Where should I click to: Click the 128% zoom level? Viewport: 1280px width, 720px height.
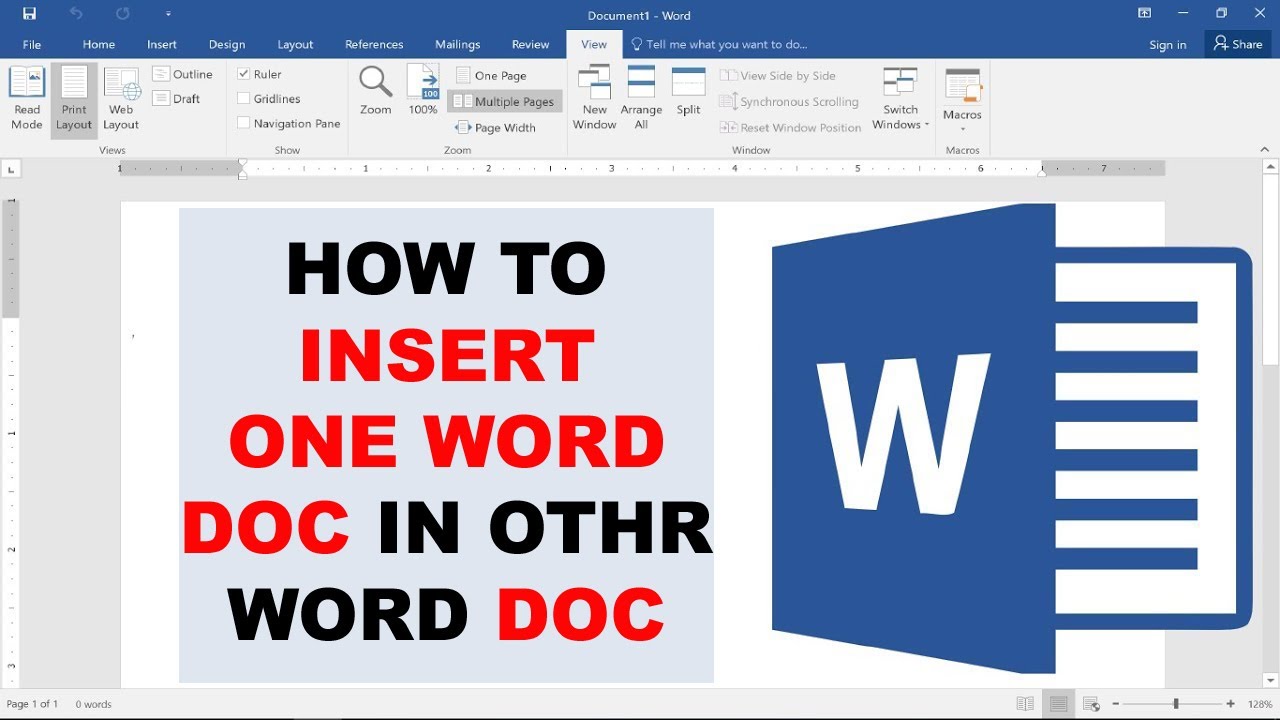(1258, 704)
